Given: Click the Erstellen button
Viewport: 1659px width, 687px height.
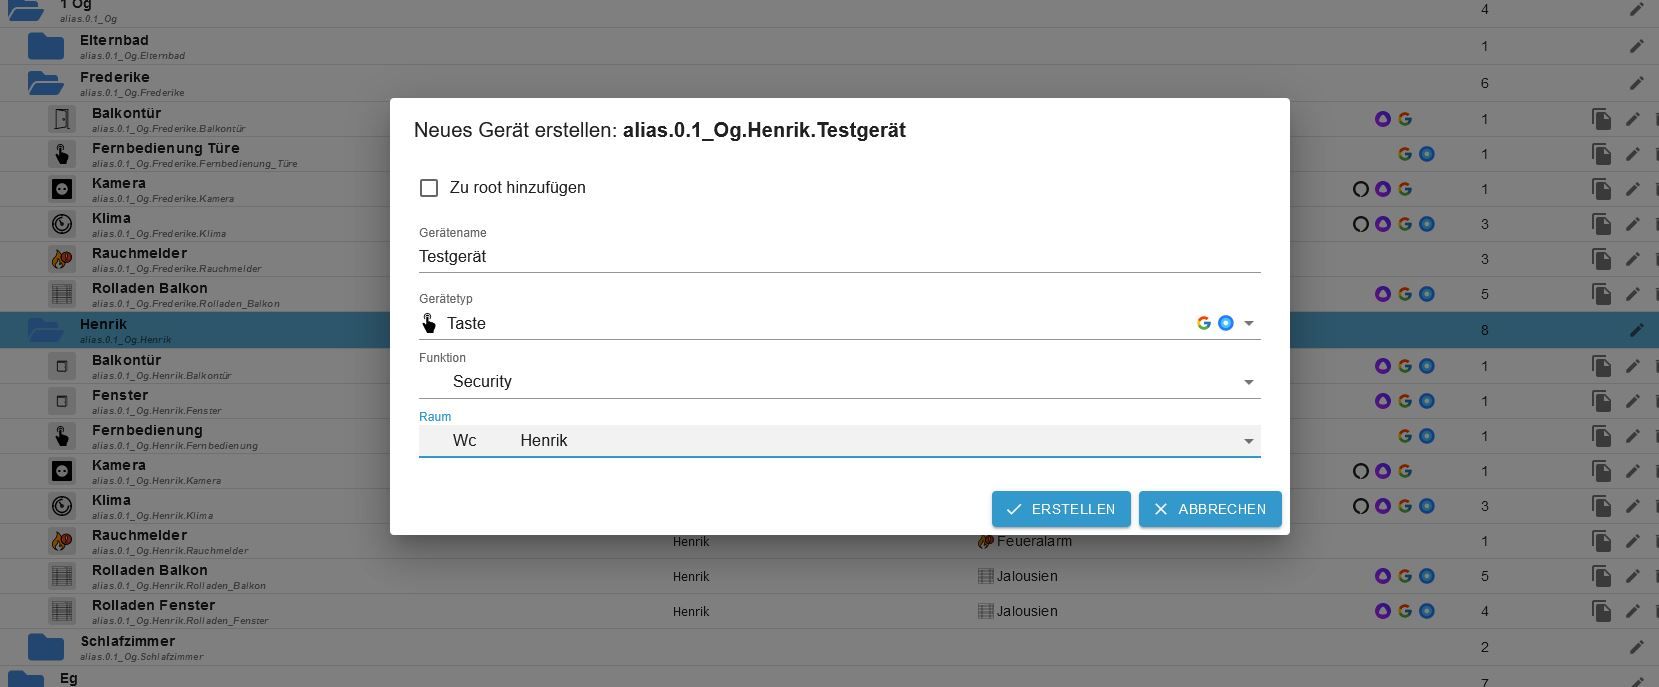Looking at the screenshot, I should click(1061, 509).
